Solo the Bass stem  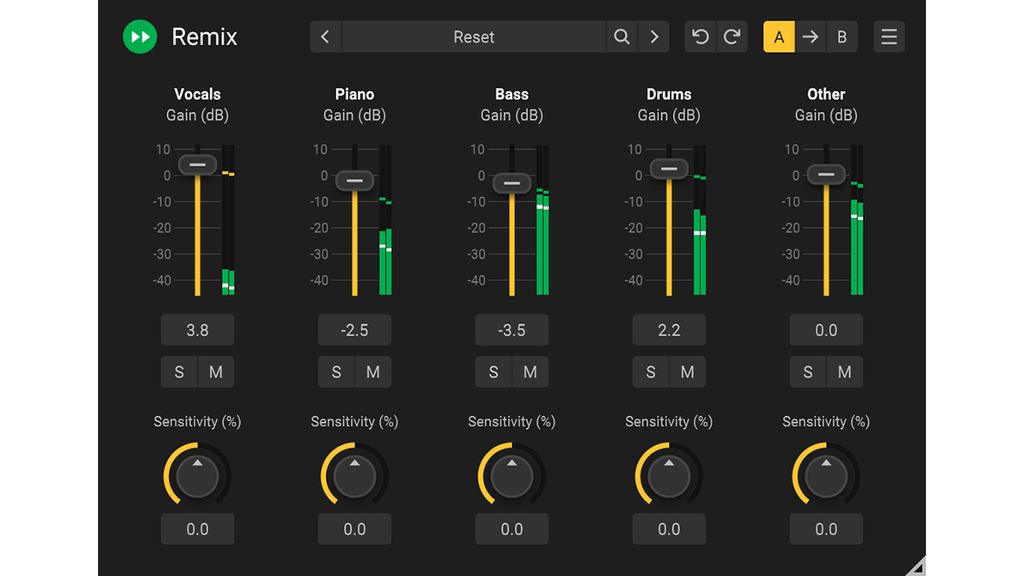click(x=493, y=371)
